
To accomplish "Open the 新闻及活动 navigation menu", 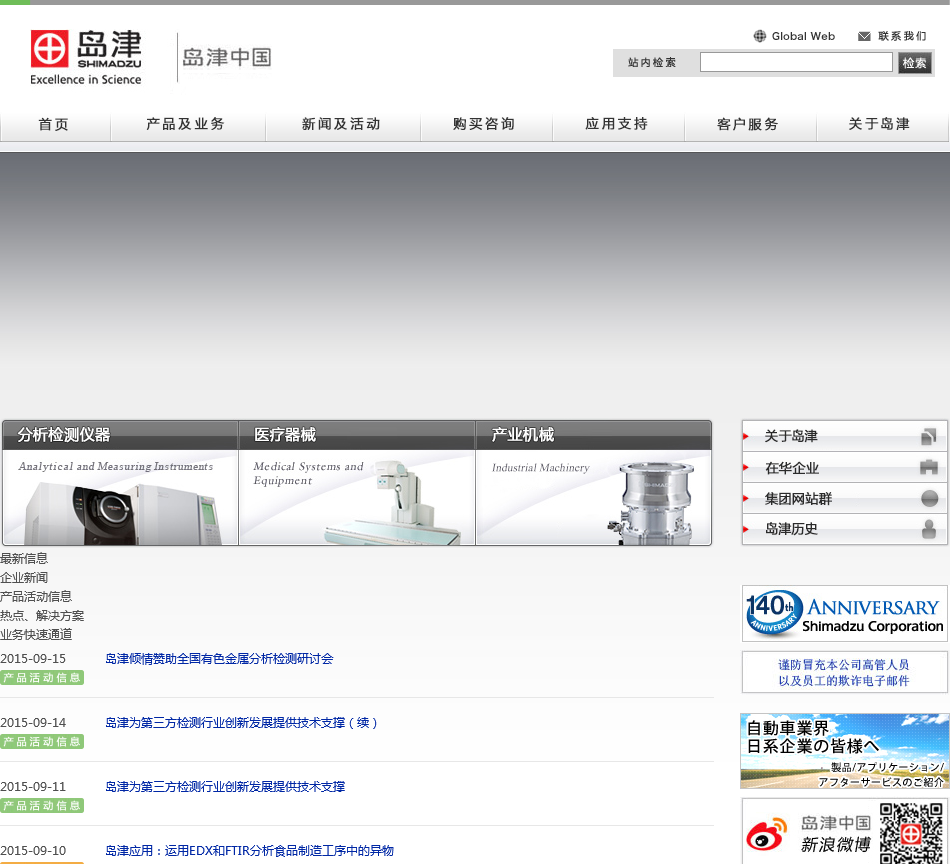I will (342, 125).
